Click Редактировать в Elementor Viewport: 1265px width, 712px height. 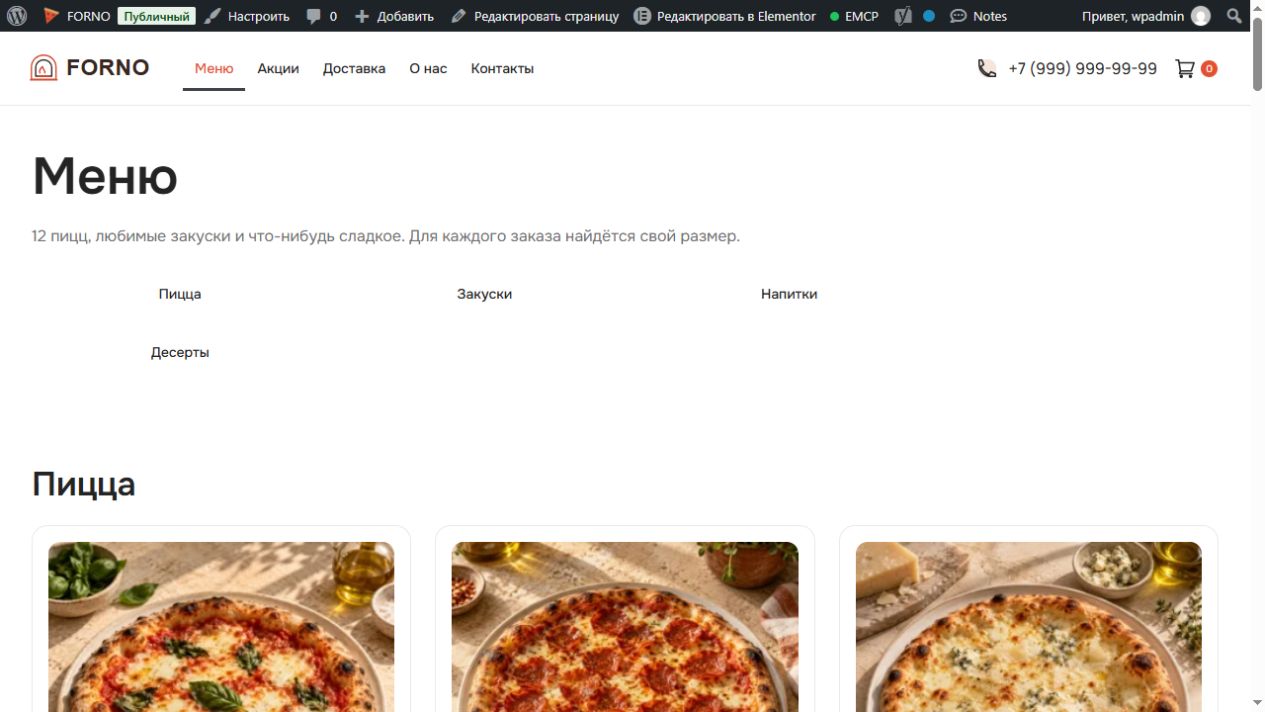(725, 16)
